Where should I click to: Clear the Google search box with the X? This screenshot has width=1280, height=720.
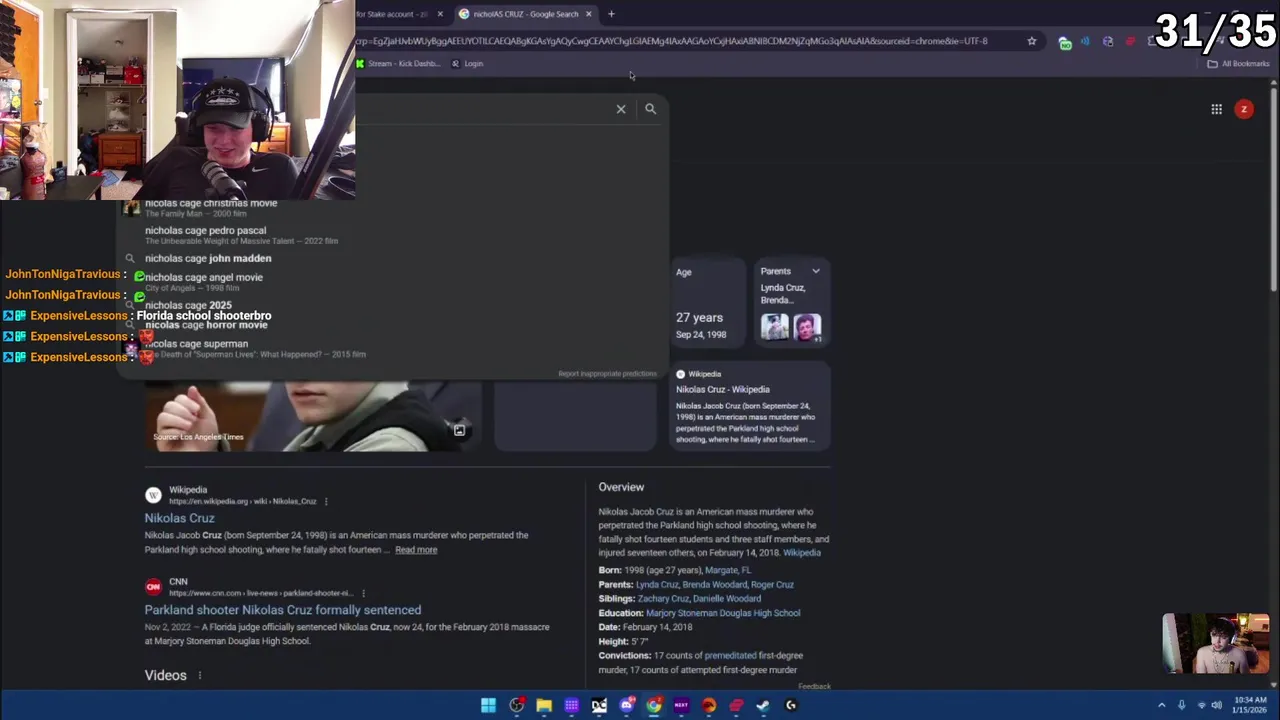click(x=621, y=109)
